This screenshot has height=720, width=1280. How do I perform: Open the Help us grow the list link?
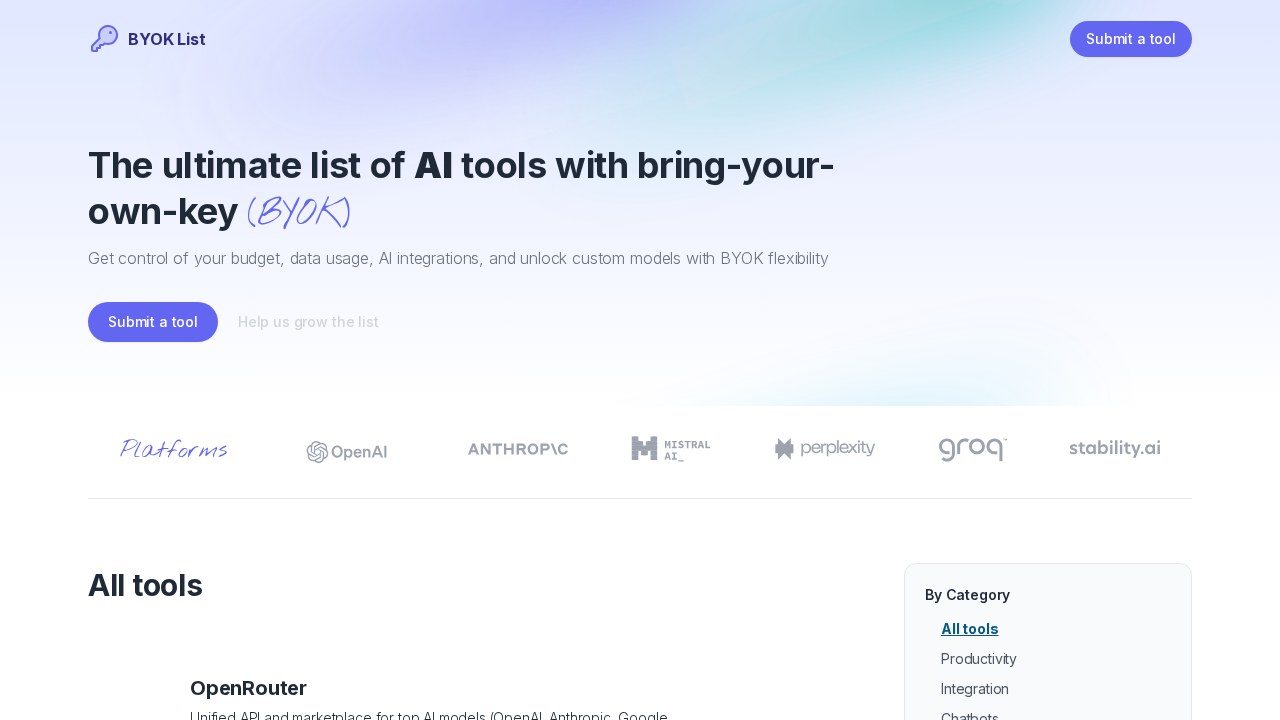tap(308, 321)
